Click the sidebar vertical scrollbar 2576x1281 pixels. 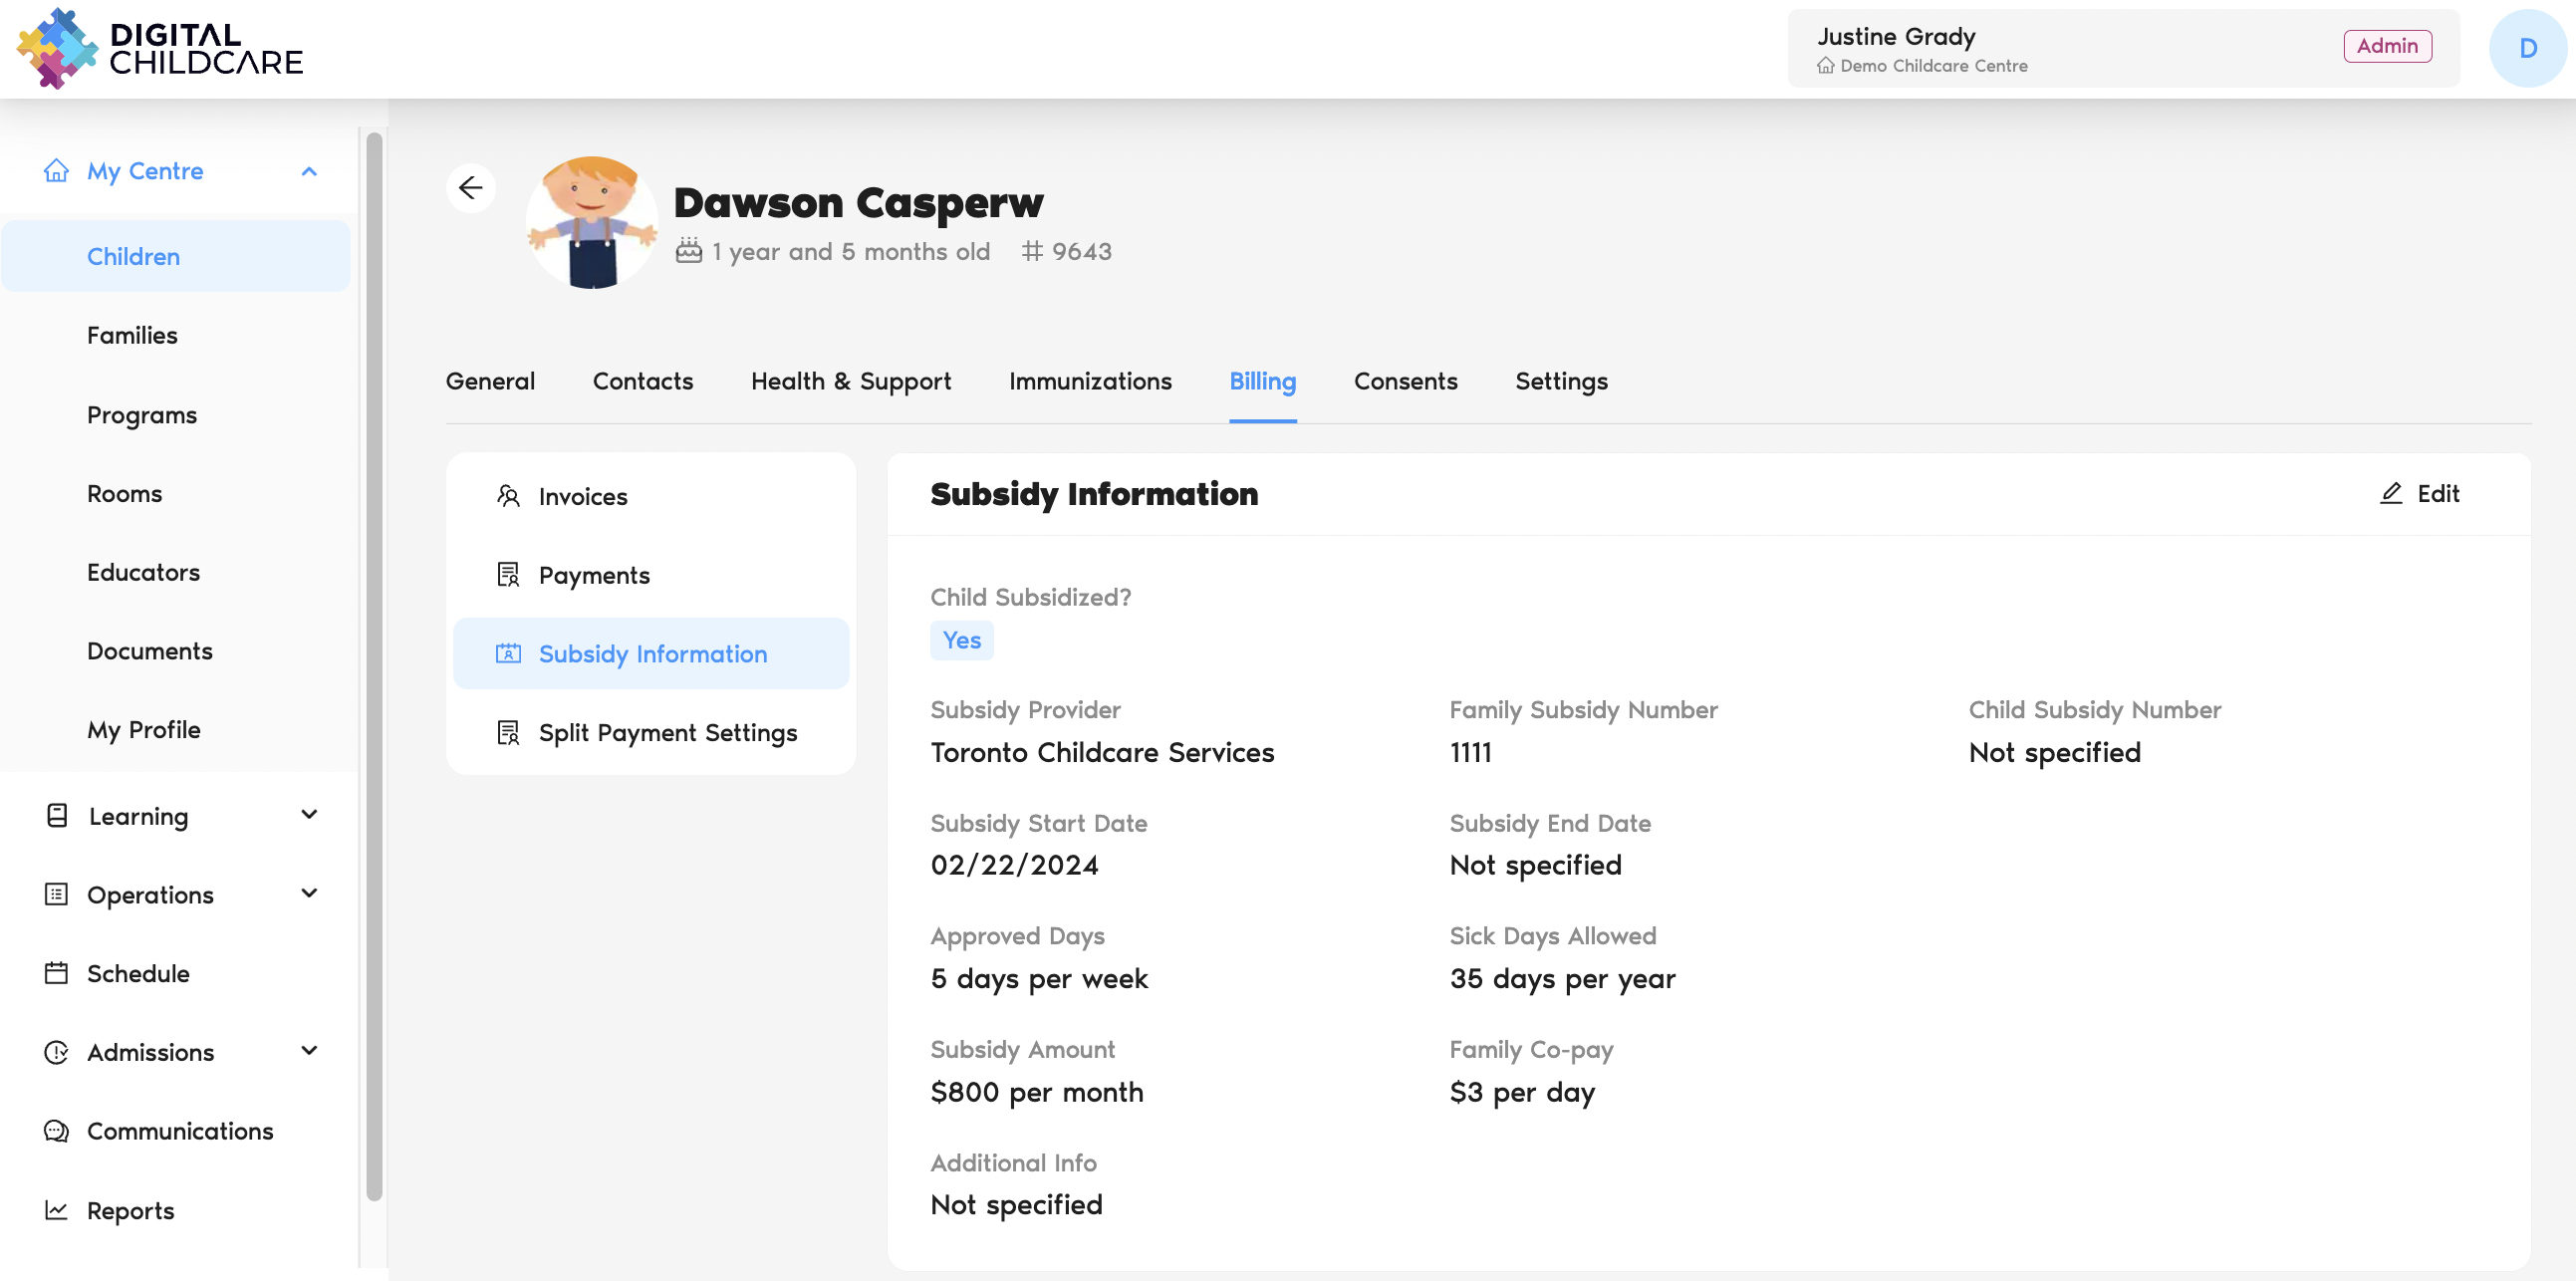pos(374,665)
